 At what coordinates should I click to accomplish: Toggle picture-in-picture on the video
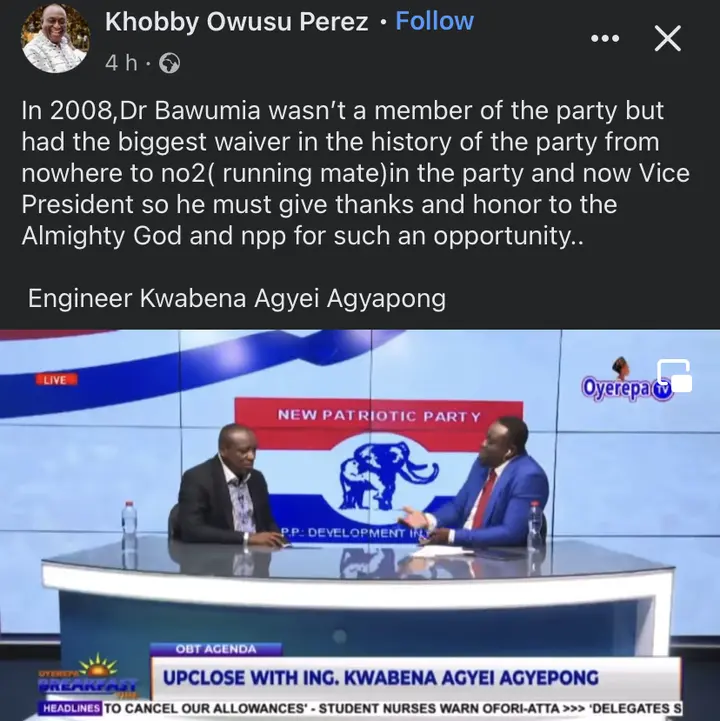tap(674, 376)
